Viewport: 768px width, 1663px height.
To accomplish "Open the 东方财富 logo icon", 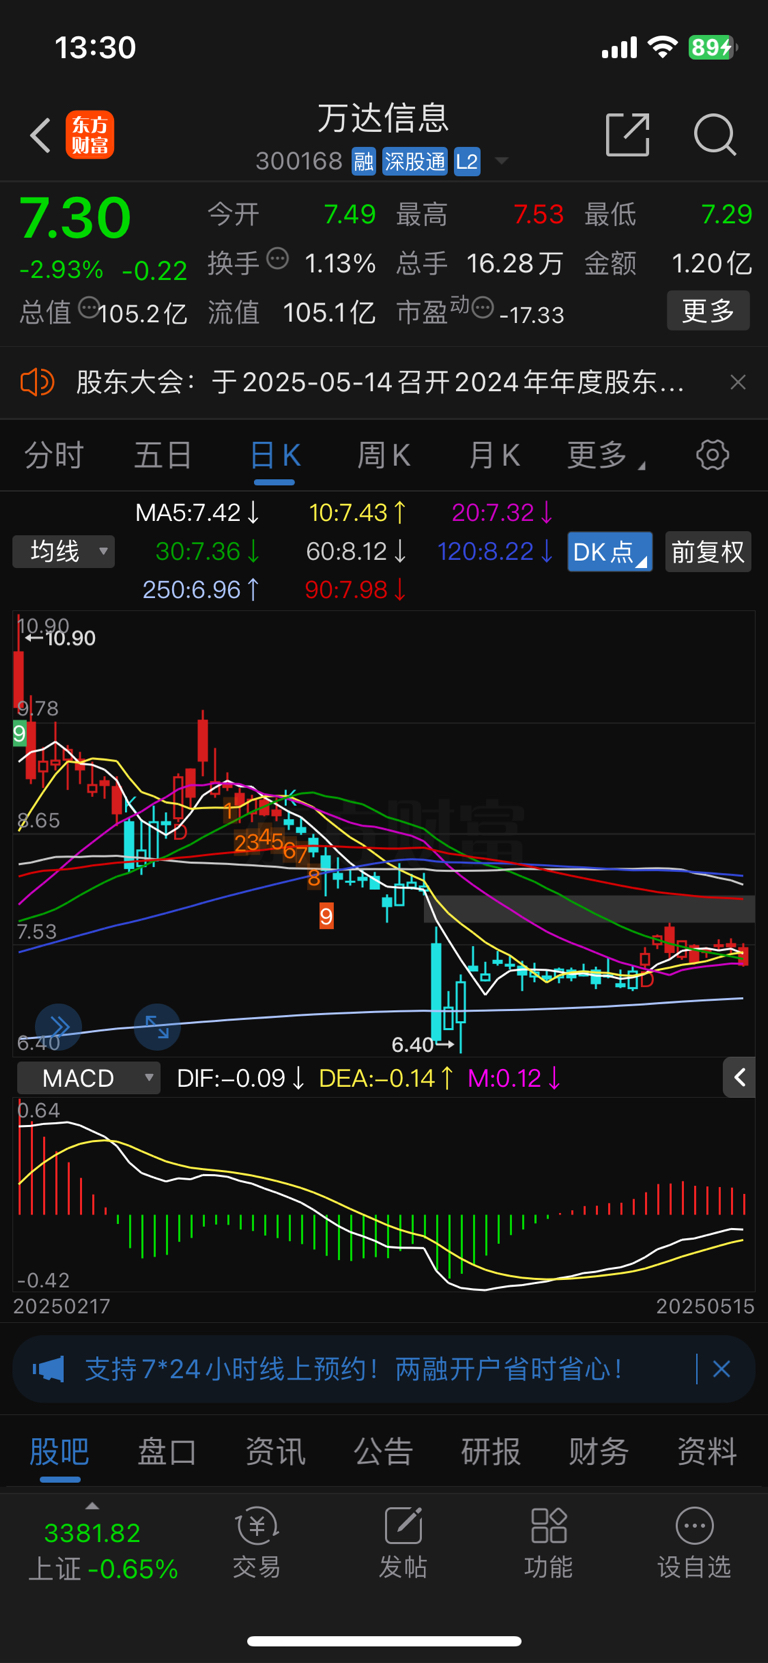I will pos(90,135).
